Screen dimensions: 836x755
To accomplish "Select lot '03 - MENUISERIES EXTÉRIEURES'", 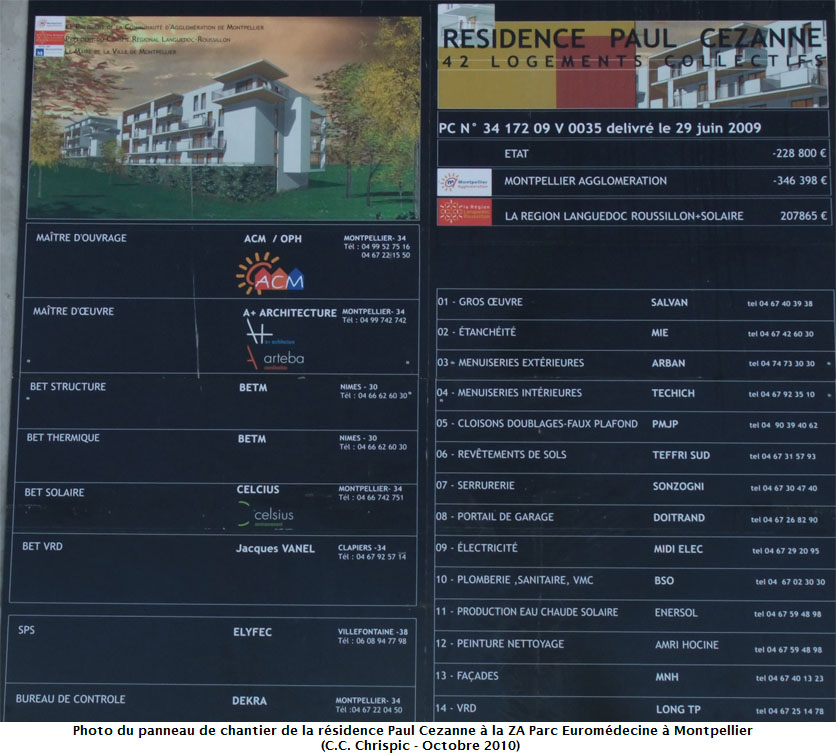I will 510,363.
